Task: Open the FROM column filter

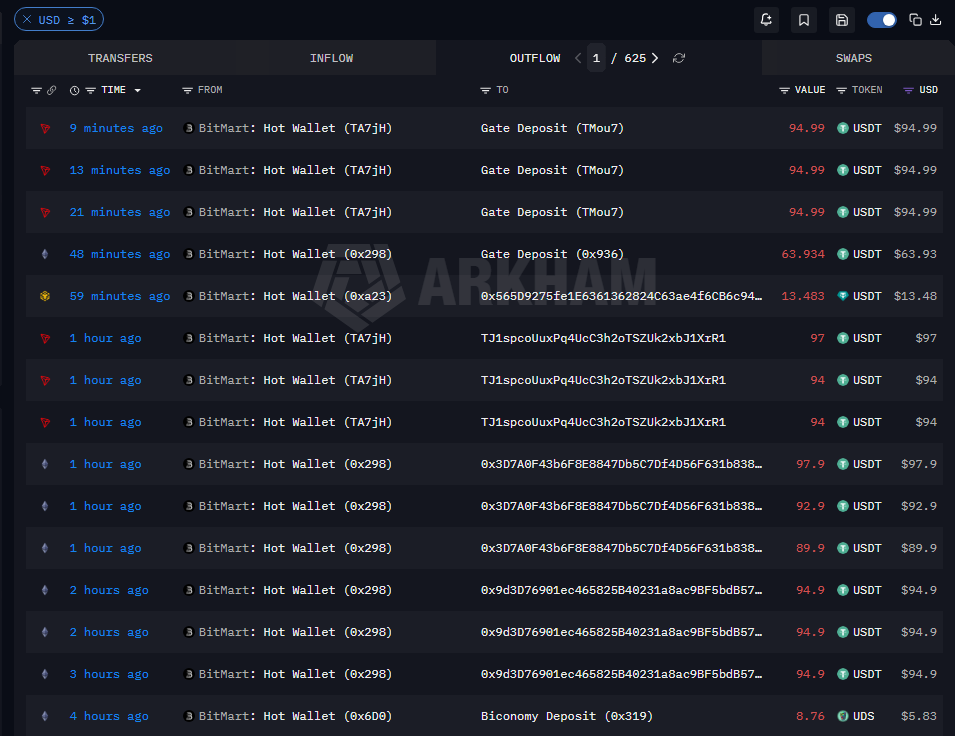Action: [x=187, y=90]
